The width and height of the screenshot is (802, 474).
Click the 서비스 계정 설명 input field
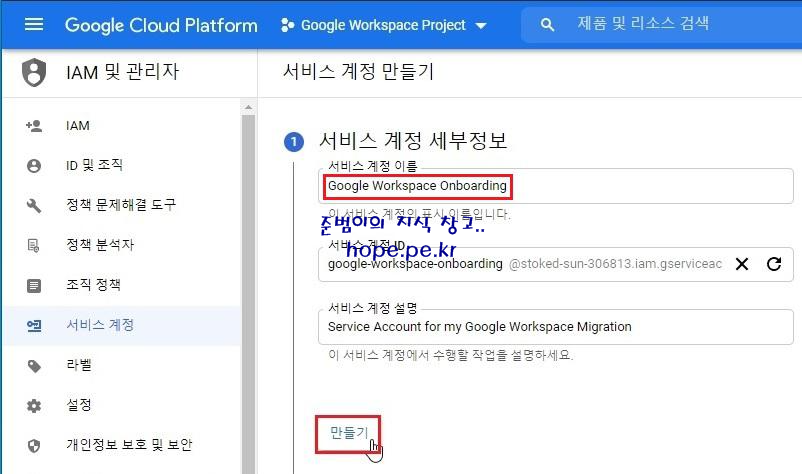pos(555,327)
